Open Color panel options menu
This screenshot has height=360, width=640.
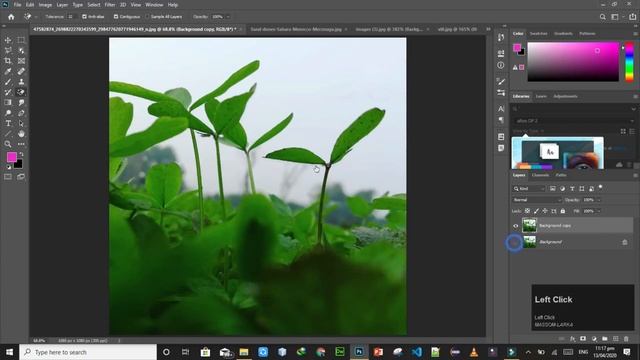[635, 34]
